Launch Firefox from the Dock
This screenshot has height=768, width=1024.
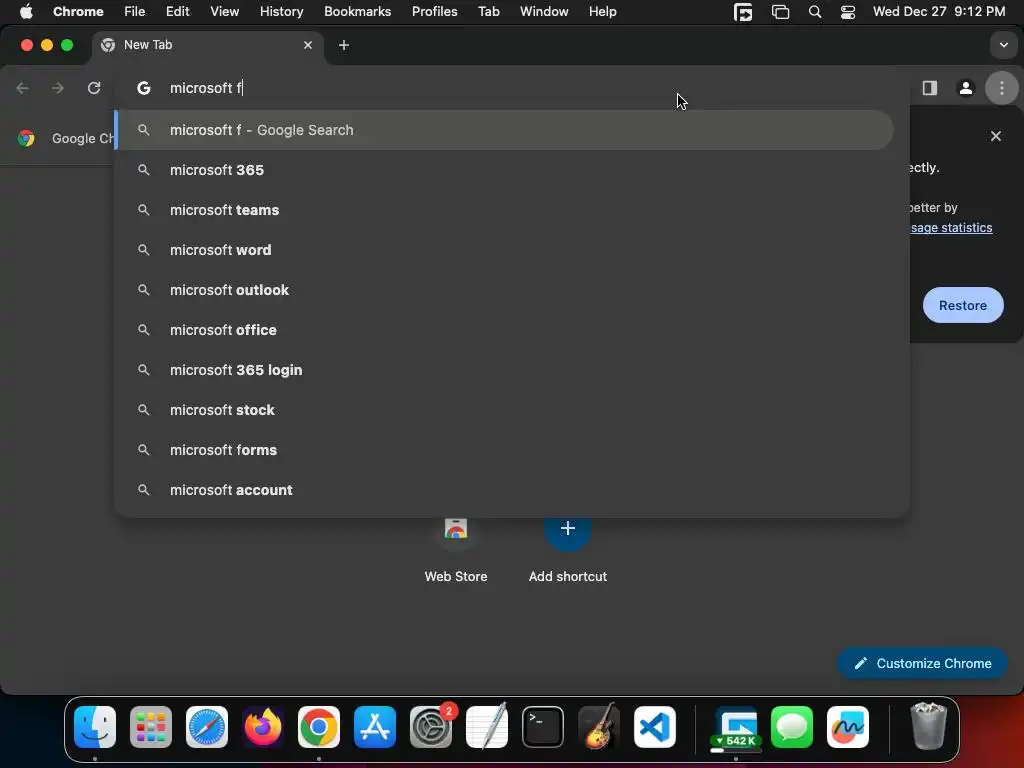point(263,727)
